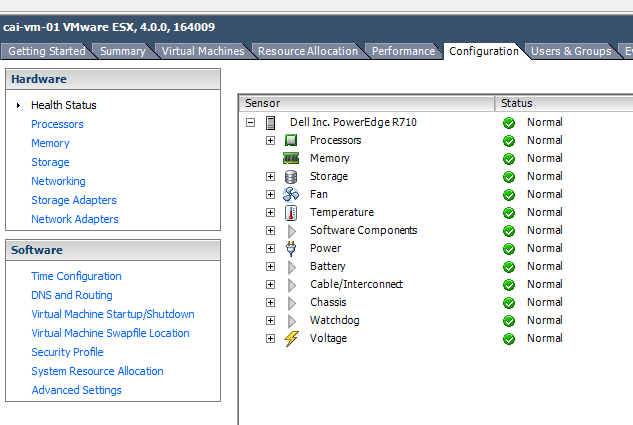Switch to the Getting Started tab

pyautogui.click(x=46, y=51)
